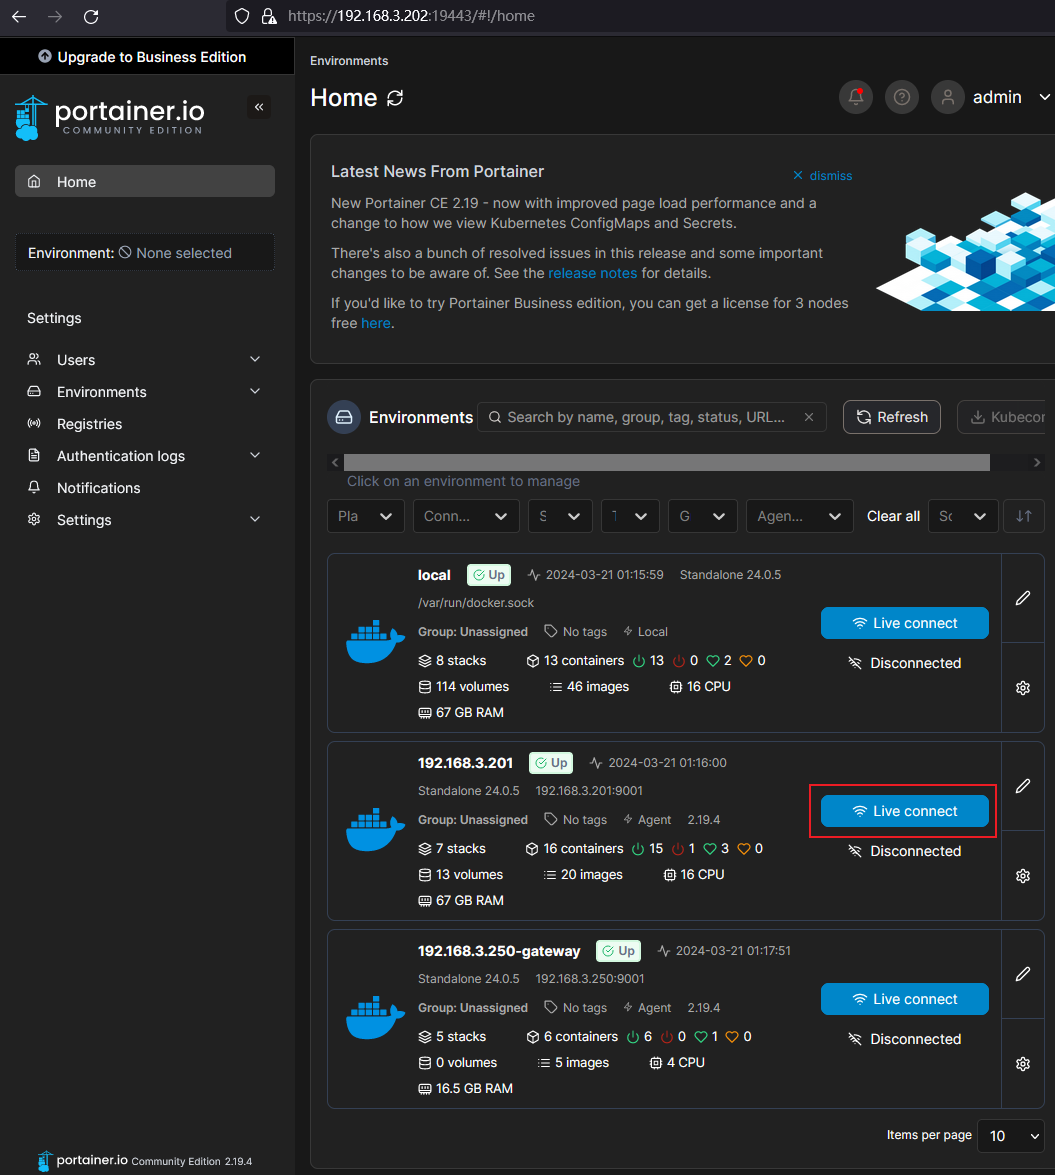Expand the Environments sidebar chevron
Image resolution: width=1055 pixels, height=1175 pixels.
255,392
